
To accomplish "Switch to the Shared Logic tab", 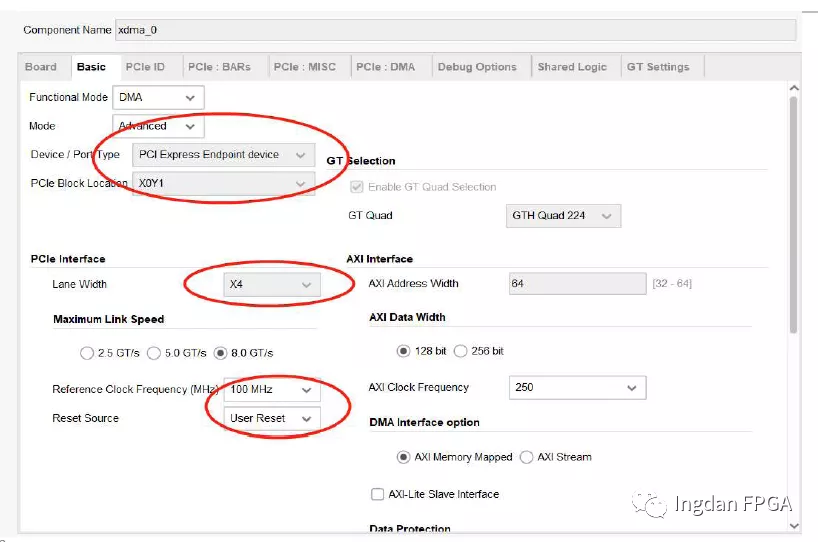I will click(572, 67).
